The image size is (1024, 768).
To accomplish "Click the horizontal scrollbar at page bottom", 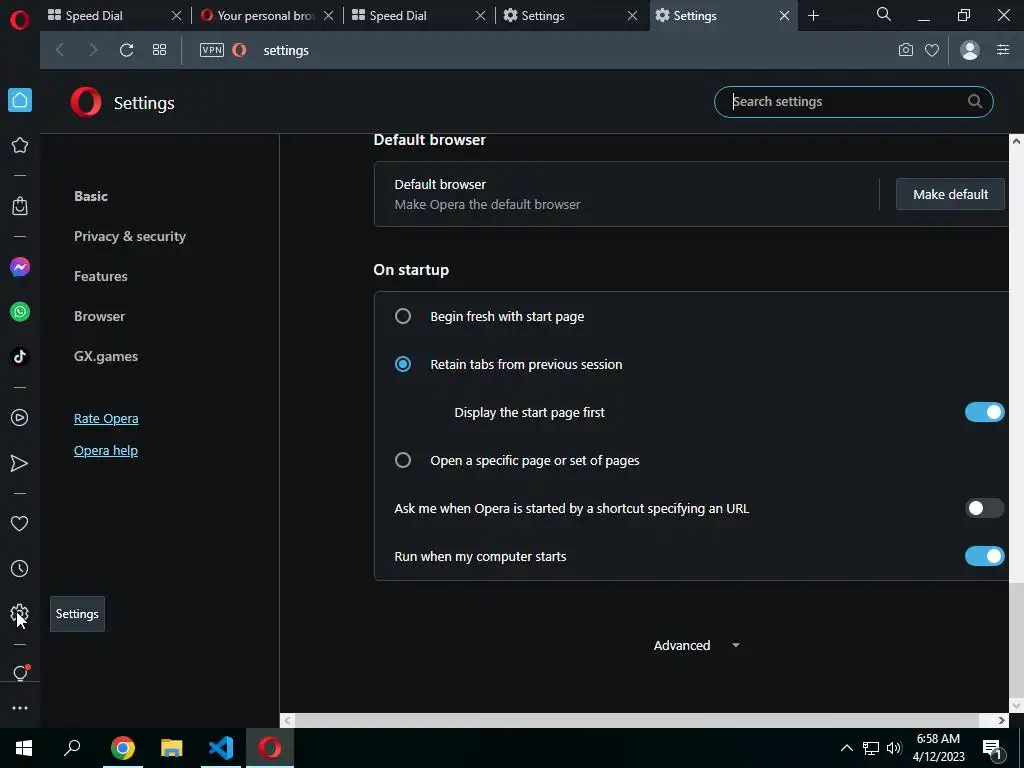I will [637, 720].
